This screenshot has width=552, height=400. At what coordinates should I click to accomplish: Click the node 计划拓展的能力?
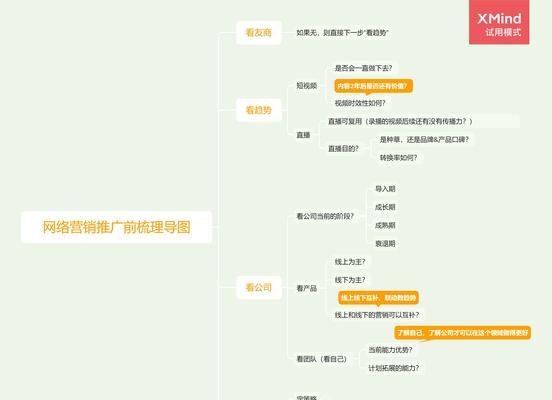393,368
